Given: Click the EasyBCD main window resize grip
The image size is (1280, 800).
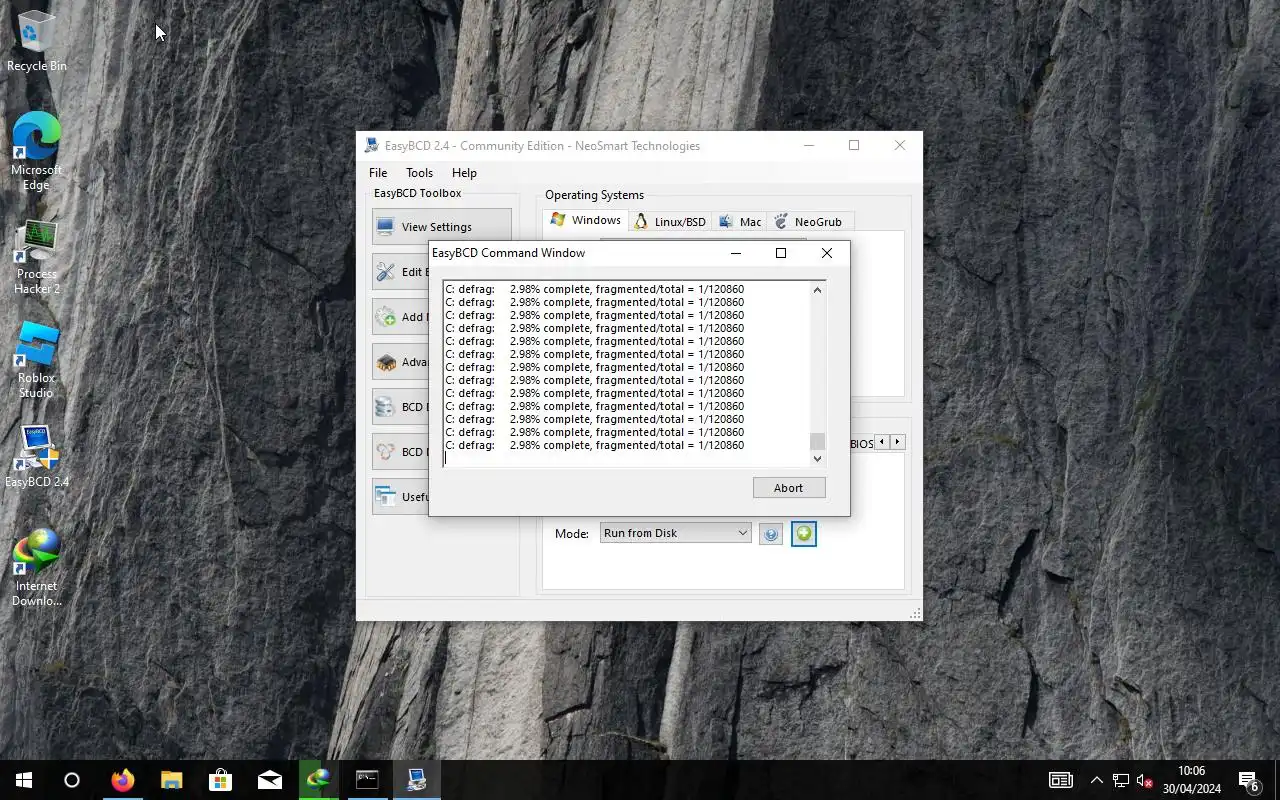Looking at the screenshot, I should click(x=915, y=614).
